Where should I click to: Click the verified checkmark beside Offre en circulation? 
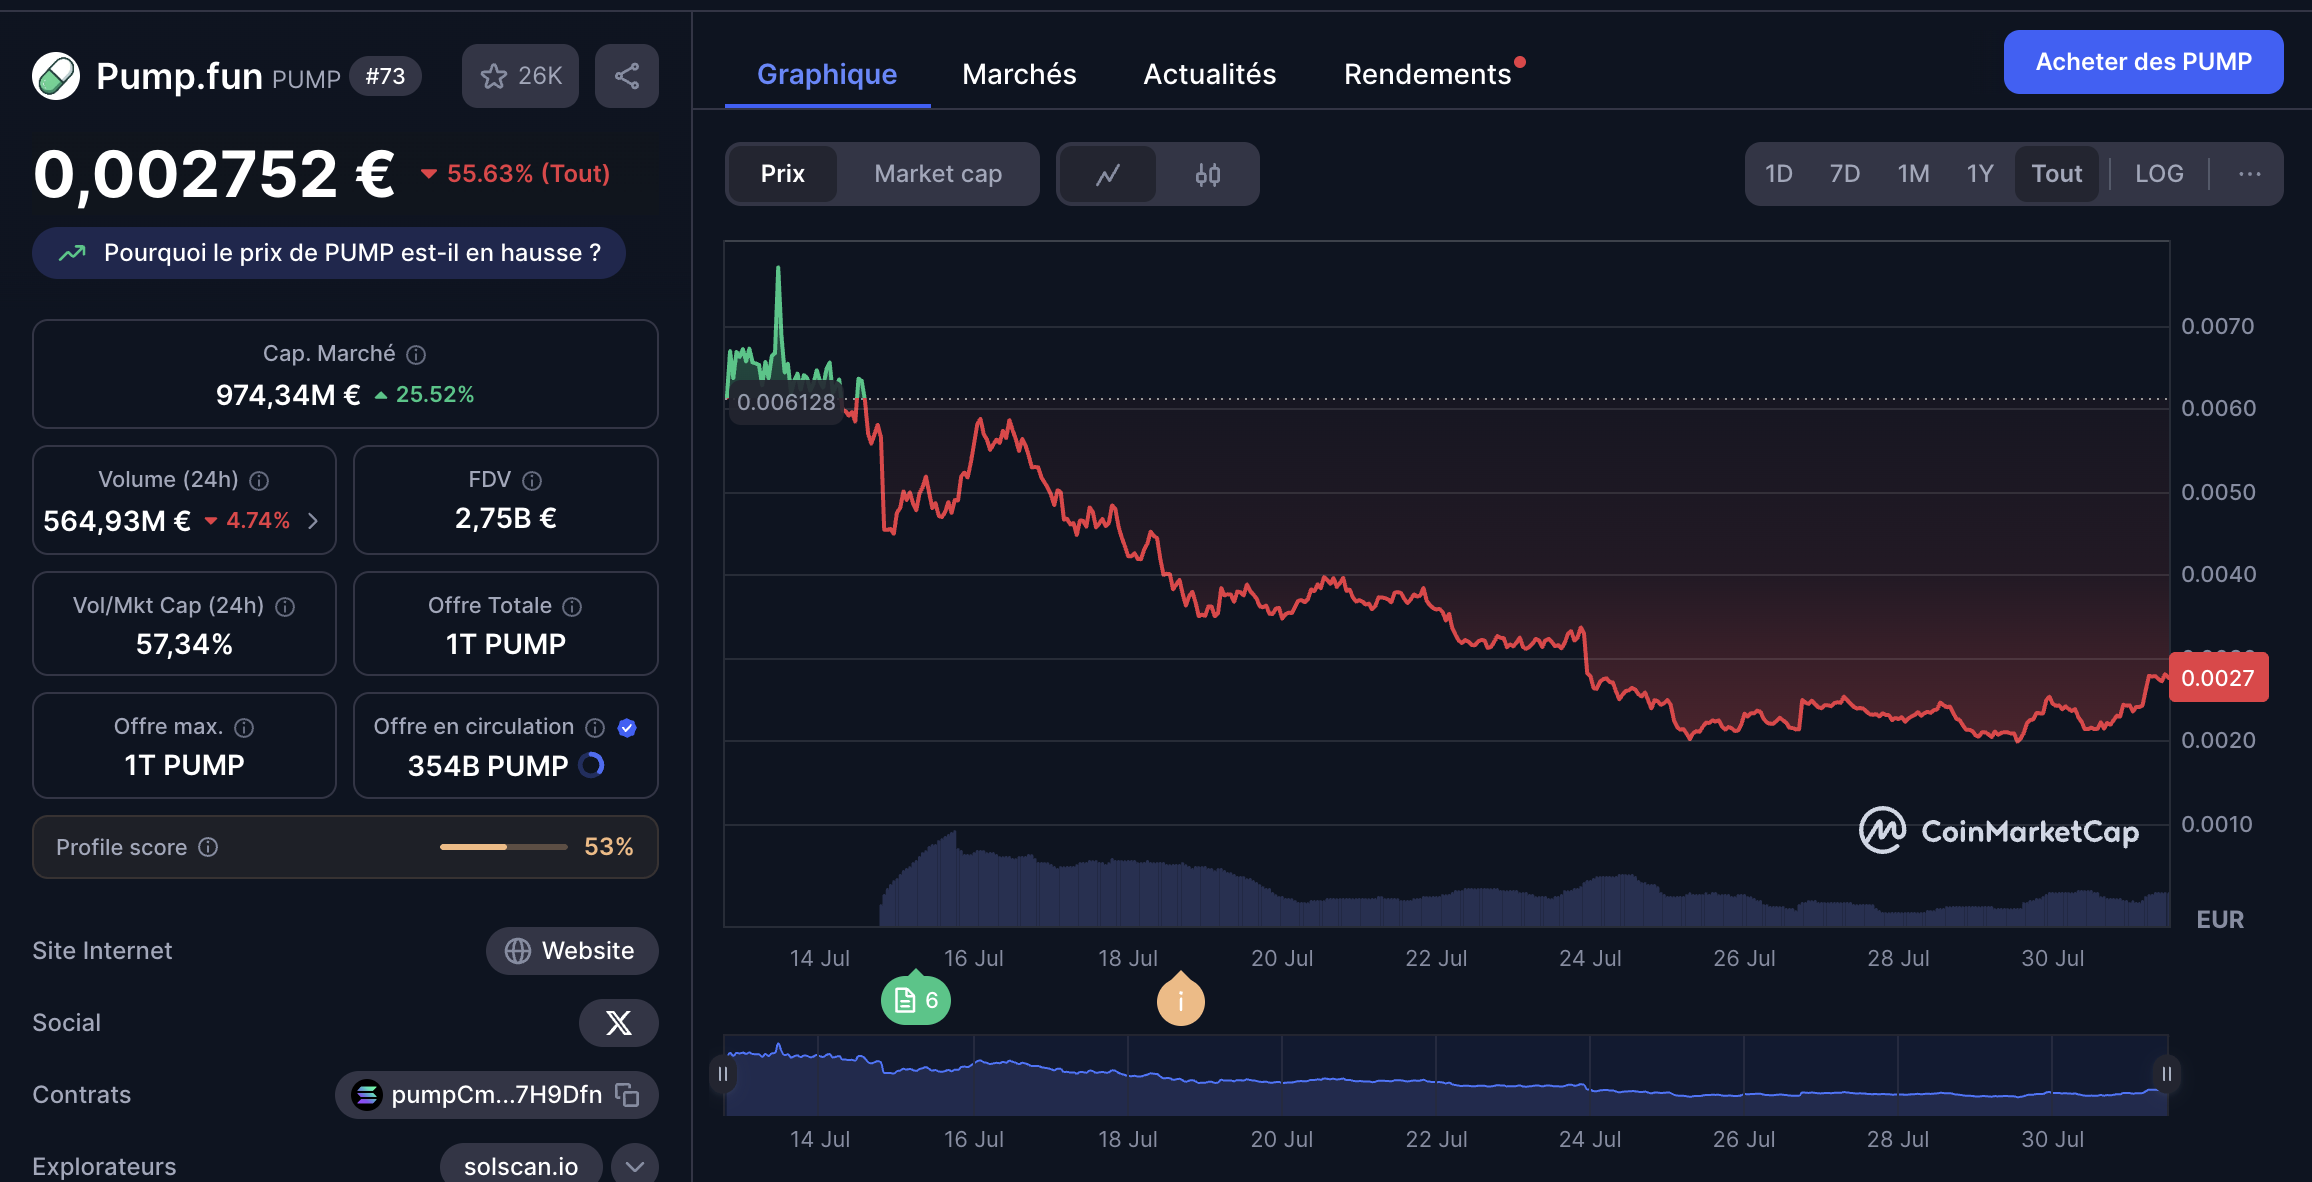(x=628, y=727)
